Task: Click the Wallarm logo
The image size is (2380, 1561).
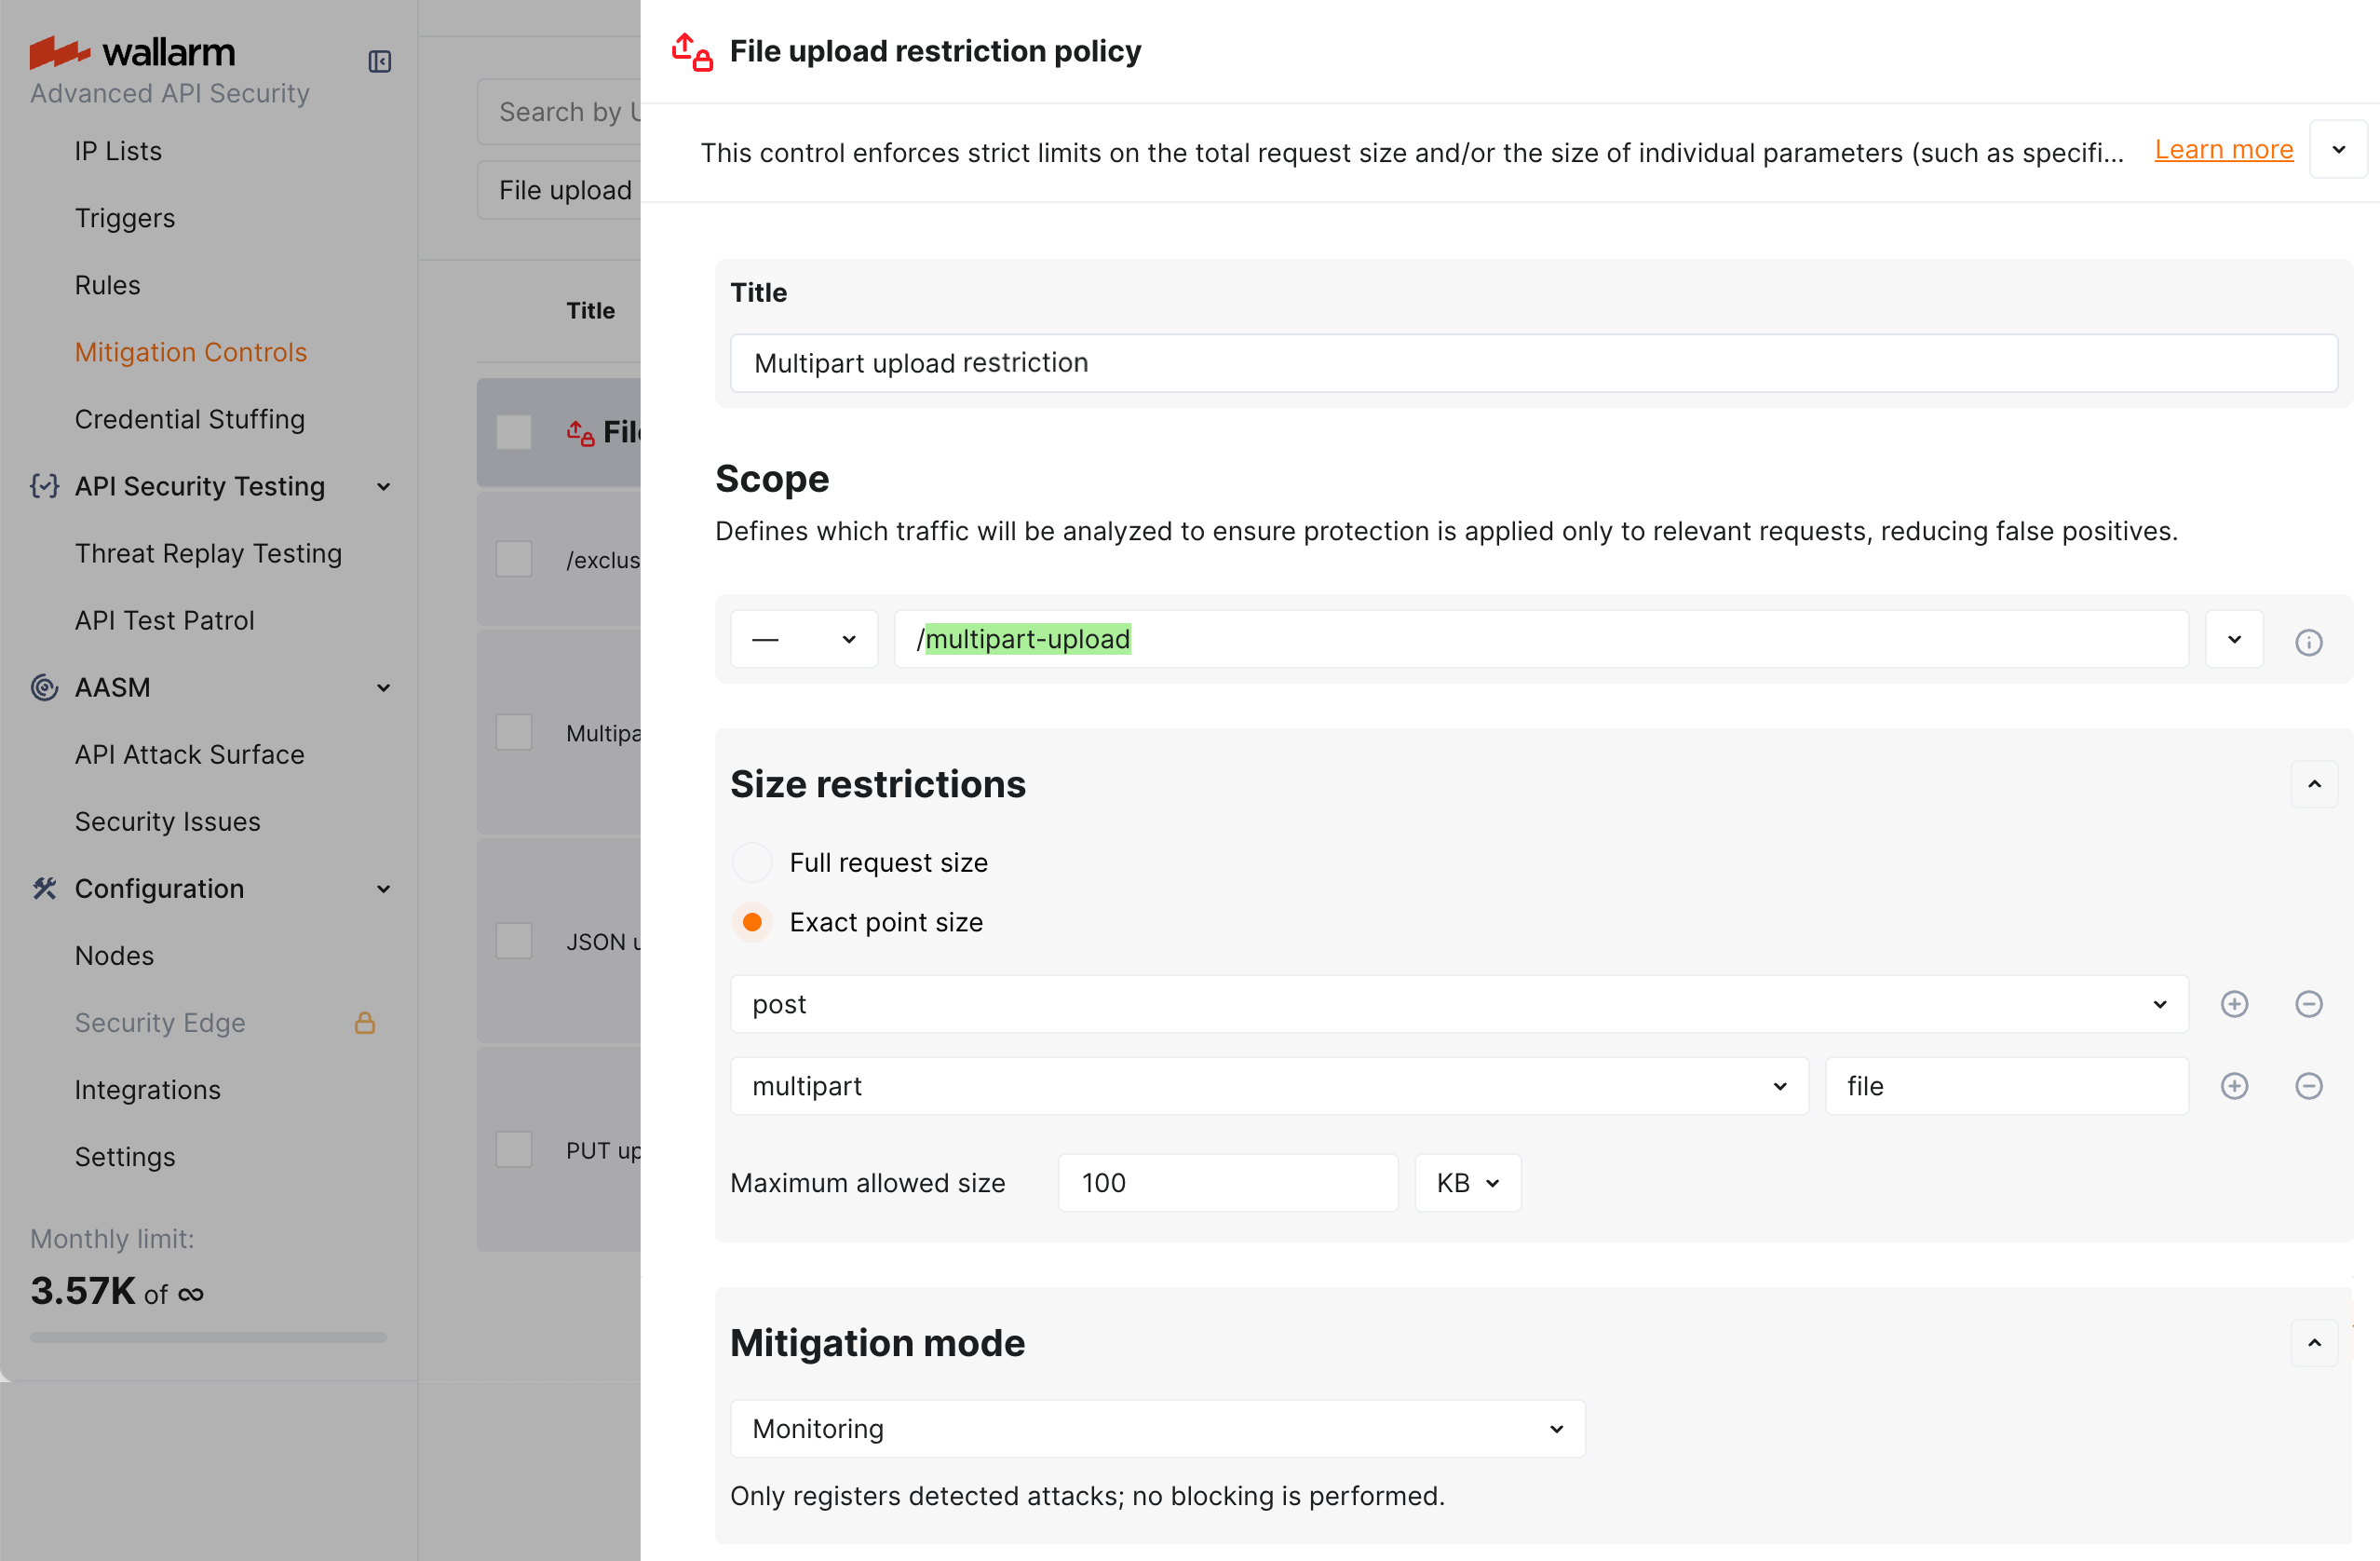Action: click(x=133, y=52)
